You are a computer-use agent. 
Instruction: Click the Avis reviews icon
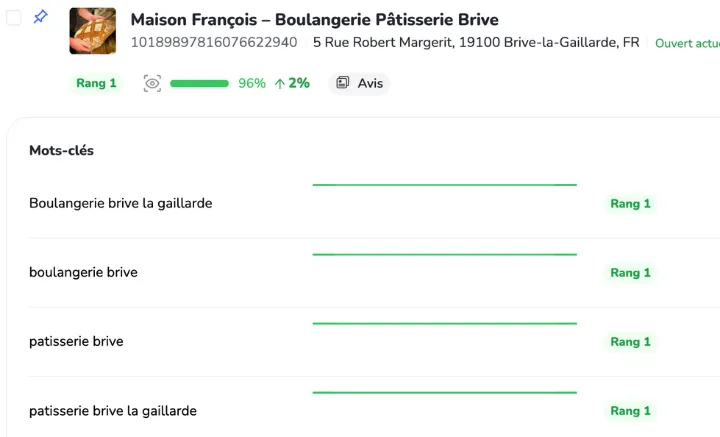pyautogui.click(x=343, y=83)
